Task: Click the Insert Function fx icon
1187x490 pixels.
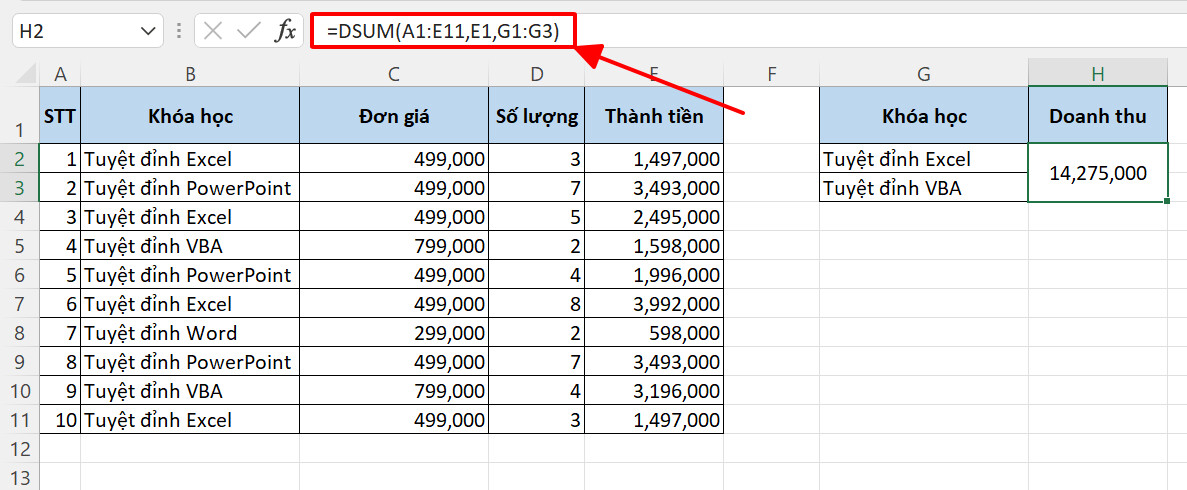Action: (x=285, y=31)
